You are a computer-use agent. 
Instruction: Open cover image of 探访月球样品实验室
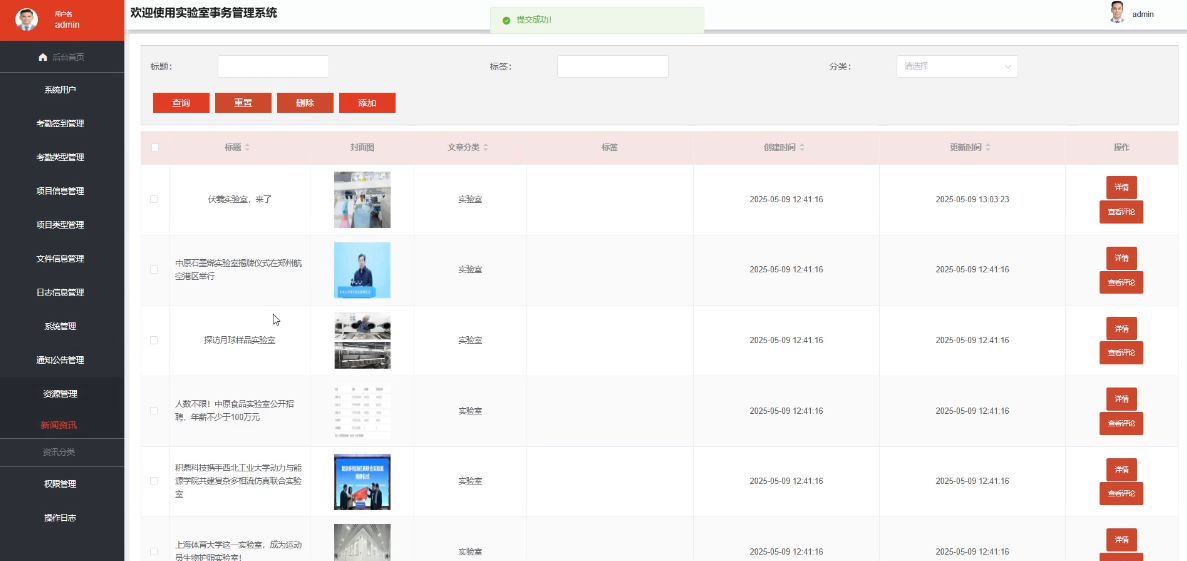click(362, 341)
